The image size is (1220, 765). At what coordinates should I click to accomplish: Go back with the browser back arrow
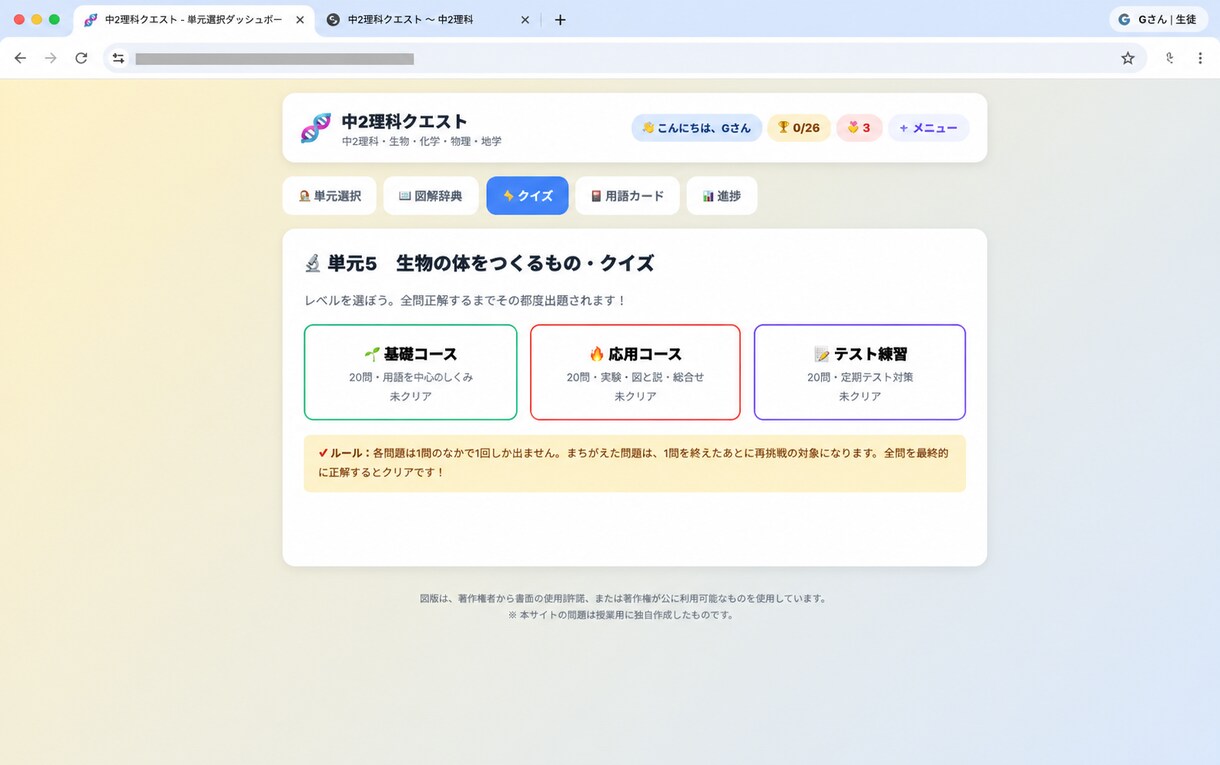pyautogui.click(x=20, y=58)
